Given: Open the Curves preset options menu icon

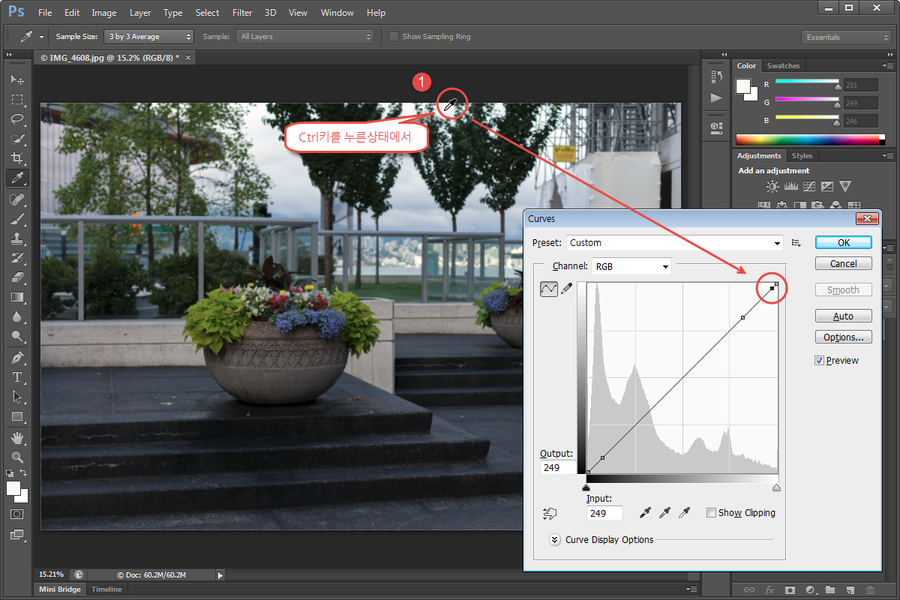Looking at the screenshot, I should (x=796, y=243).
